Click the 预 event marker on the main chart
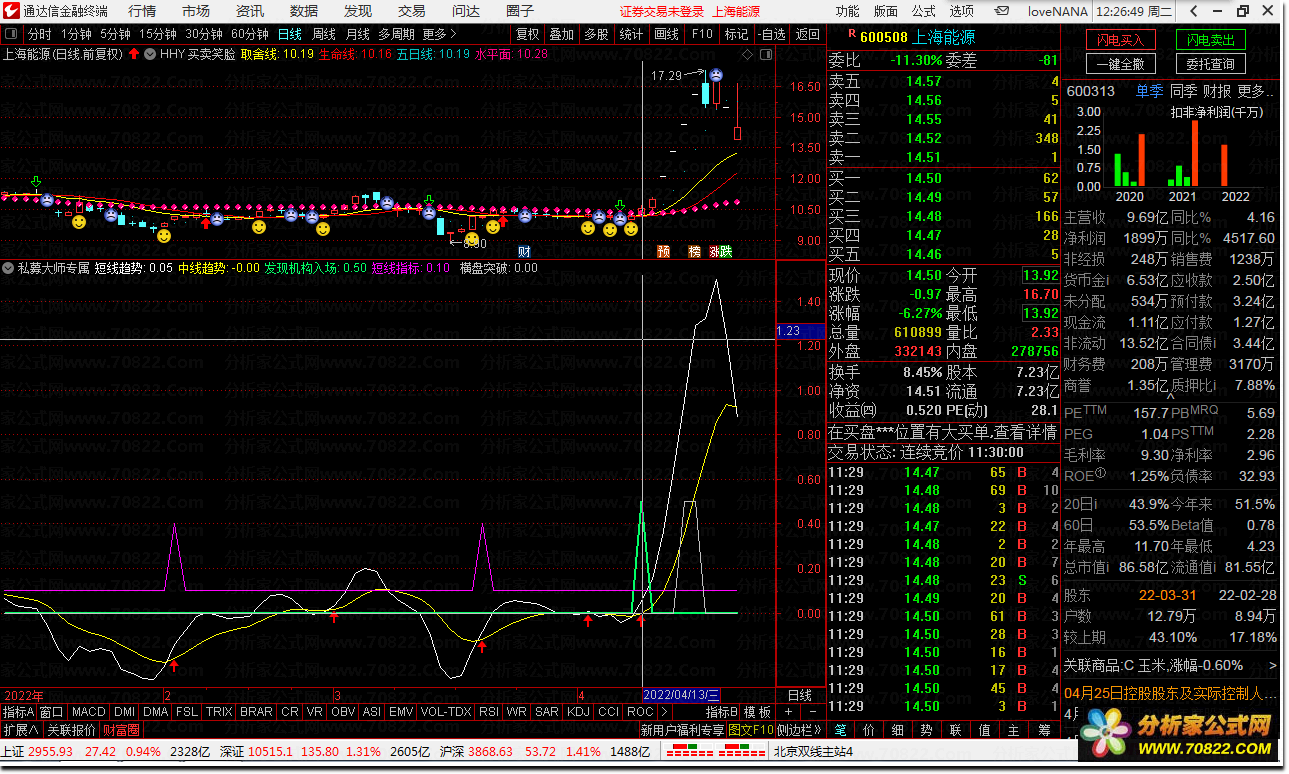Image resolution: width=1289 pixels, height=774 pixels. pyautogui.click(x=664, y=251)
